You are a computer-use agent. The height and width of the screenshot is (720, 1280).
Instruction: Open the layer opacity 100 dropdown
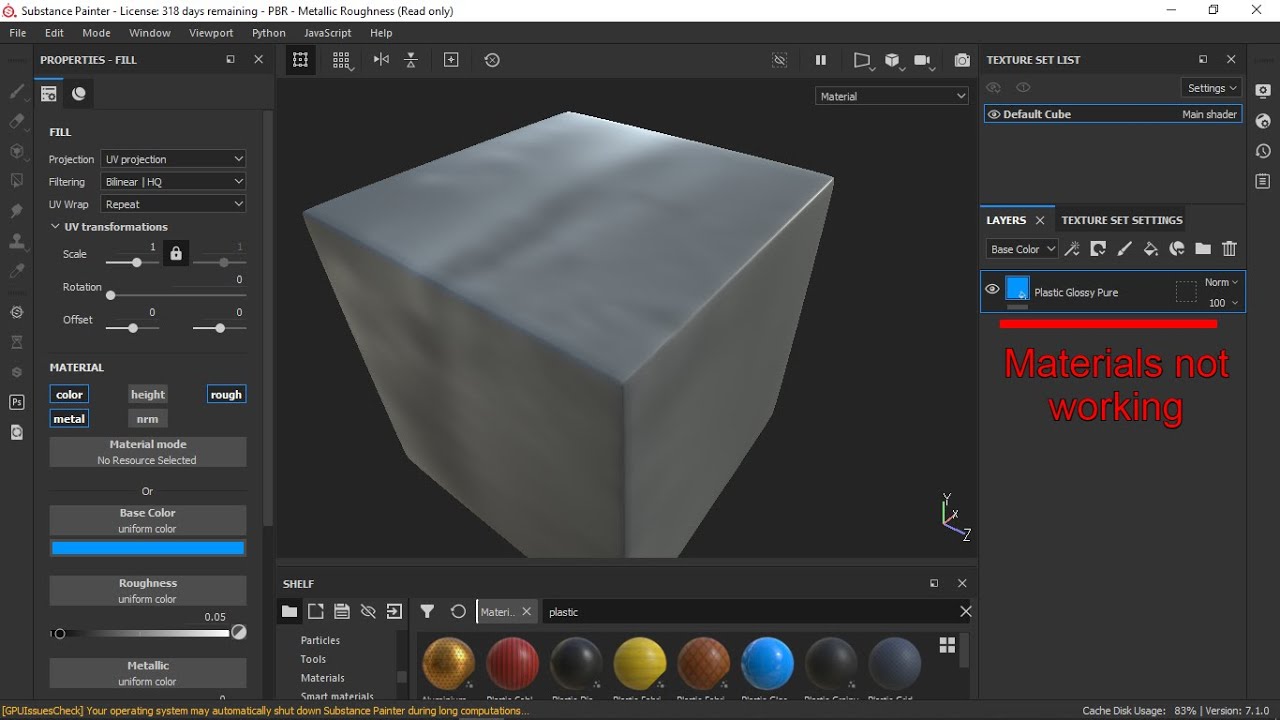pos(1223,303)
